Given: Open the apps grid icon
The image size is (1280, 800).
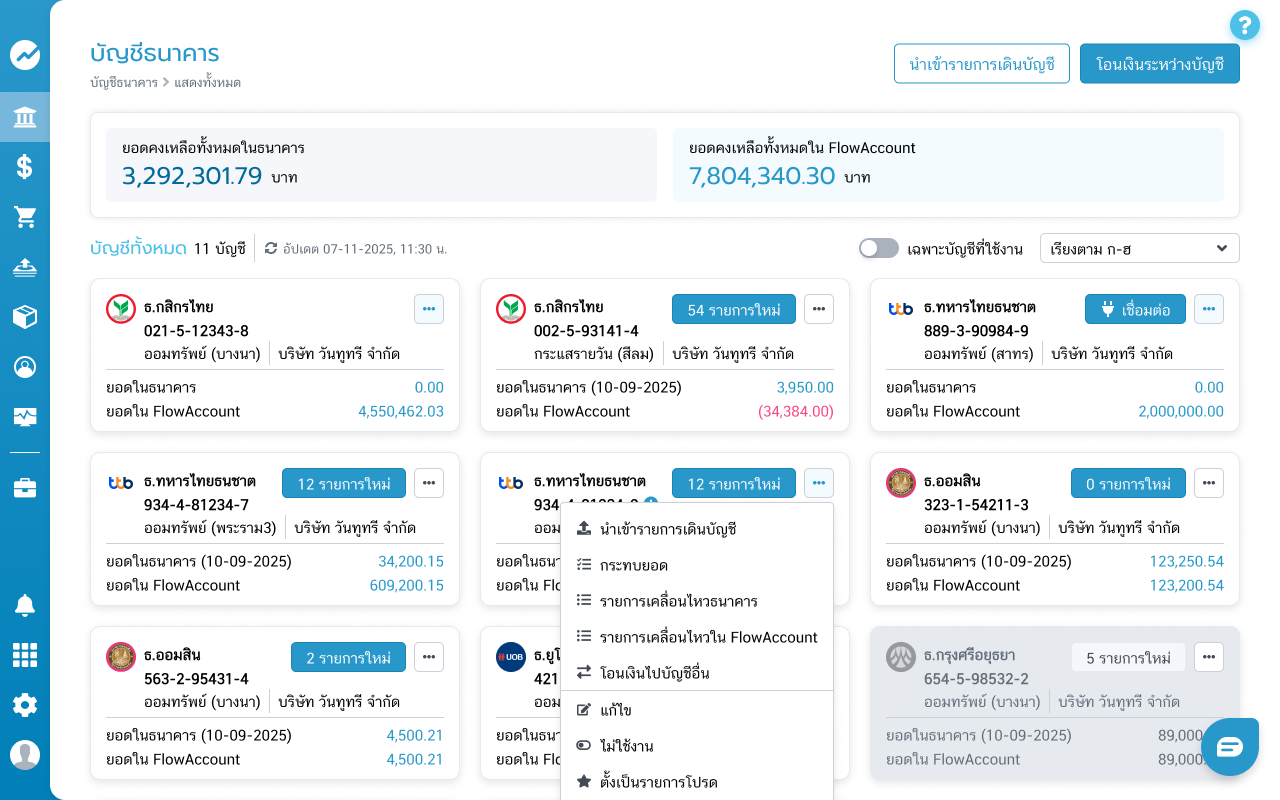Looking at the screenshot, I should click(25, 655).
